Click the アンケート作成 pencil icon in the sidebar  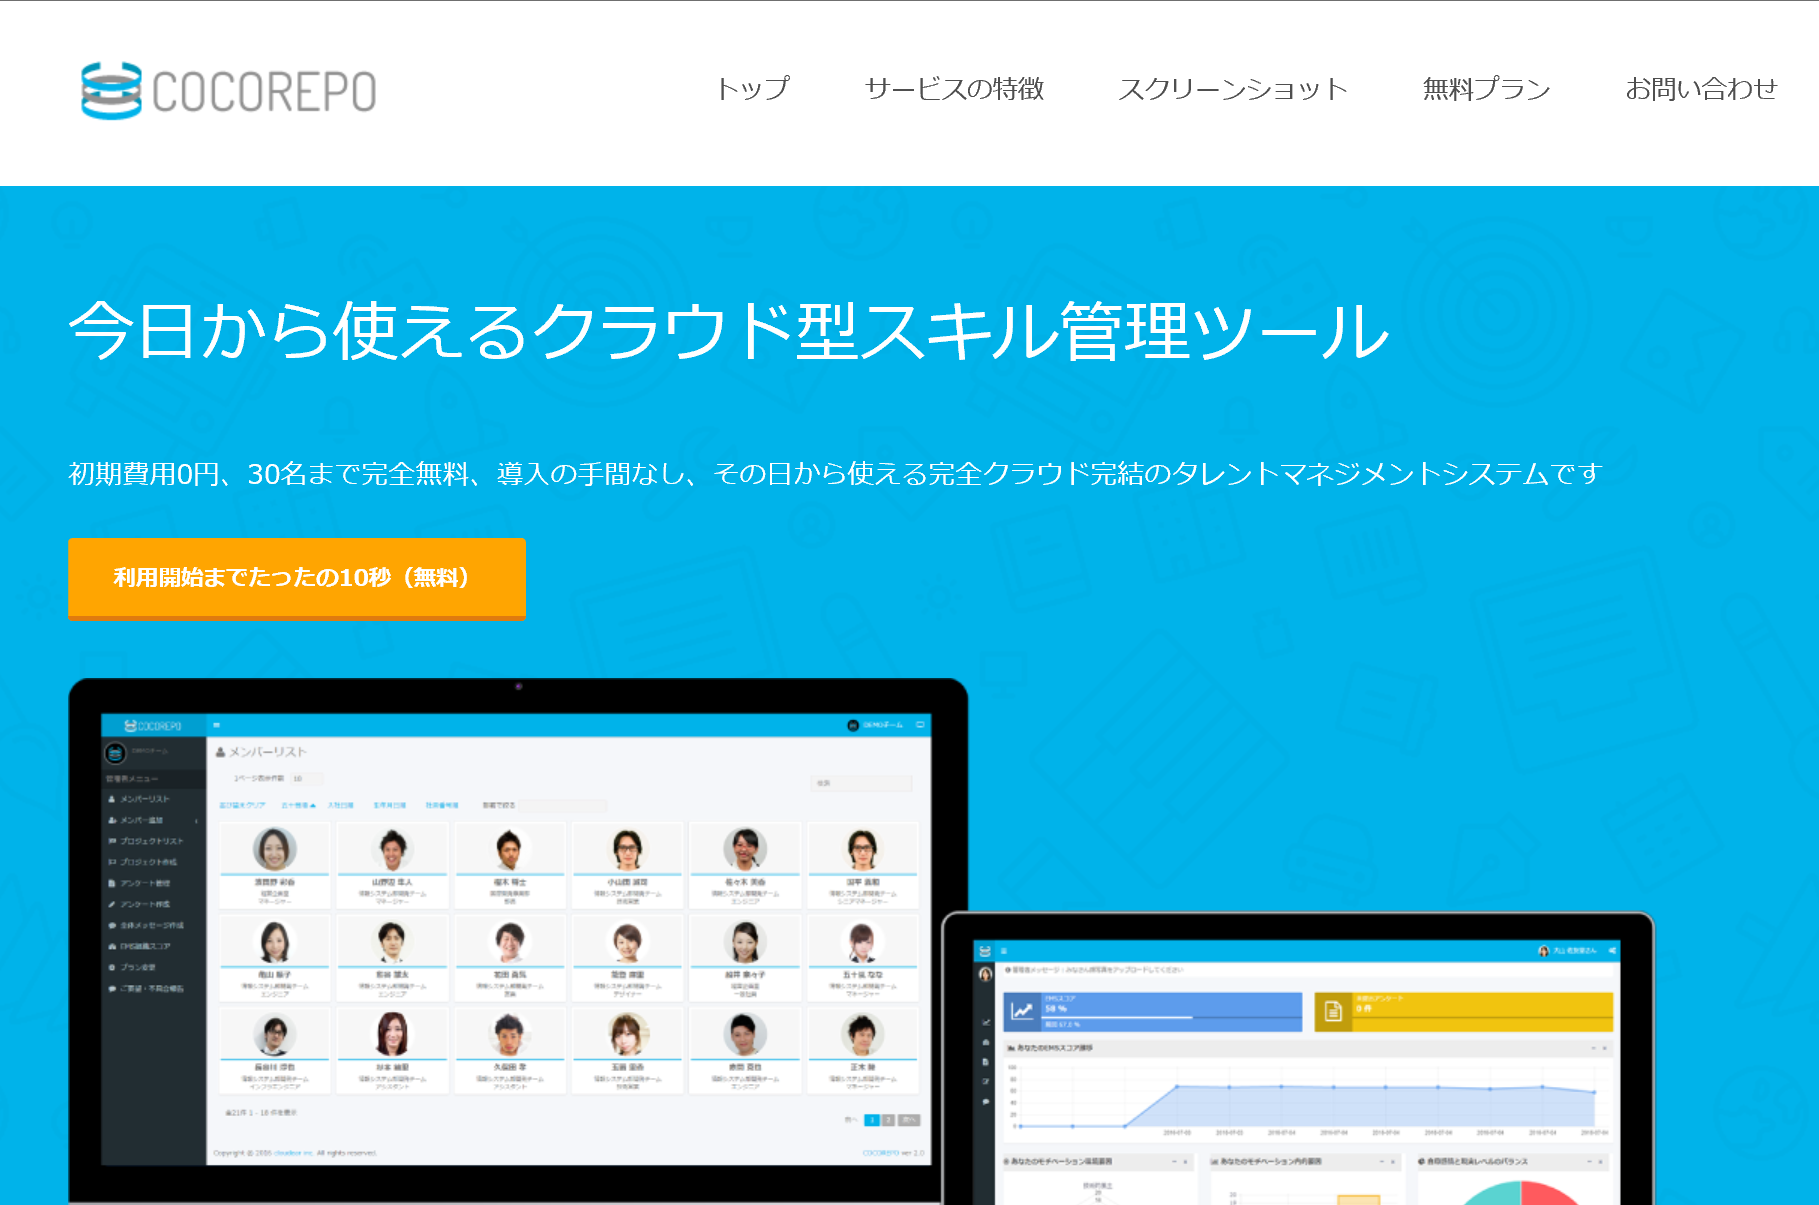point(111,904)
